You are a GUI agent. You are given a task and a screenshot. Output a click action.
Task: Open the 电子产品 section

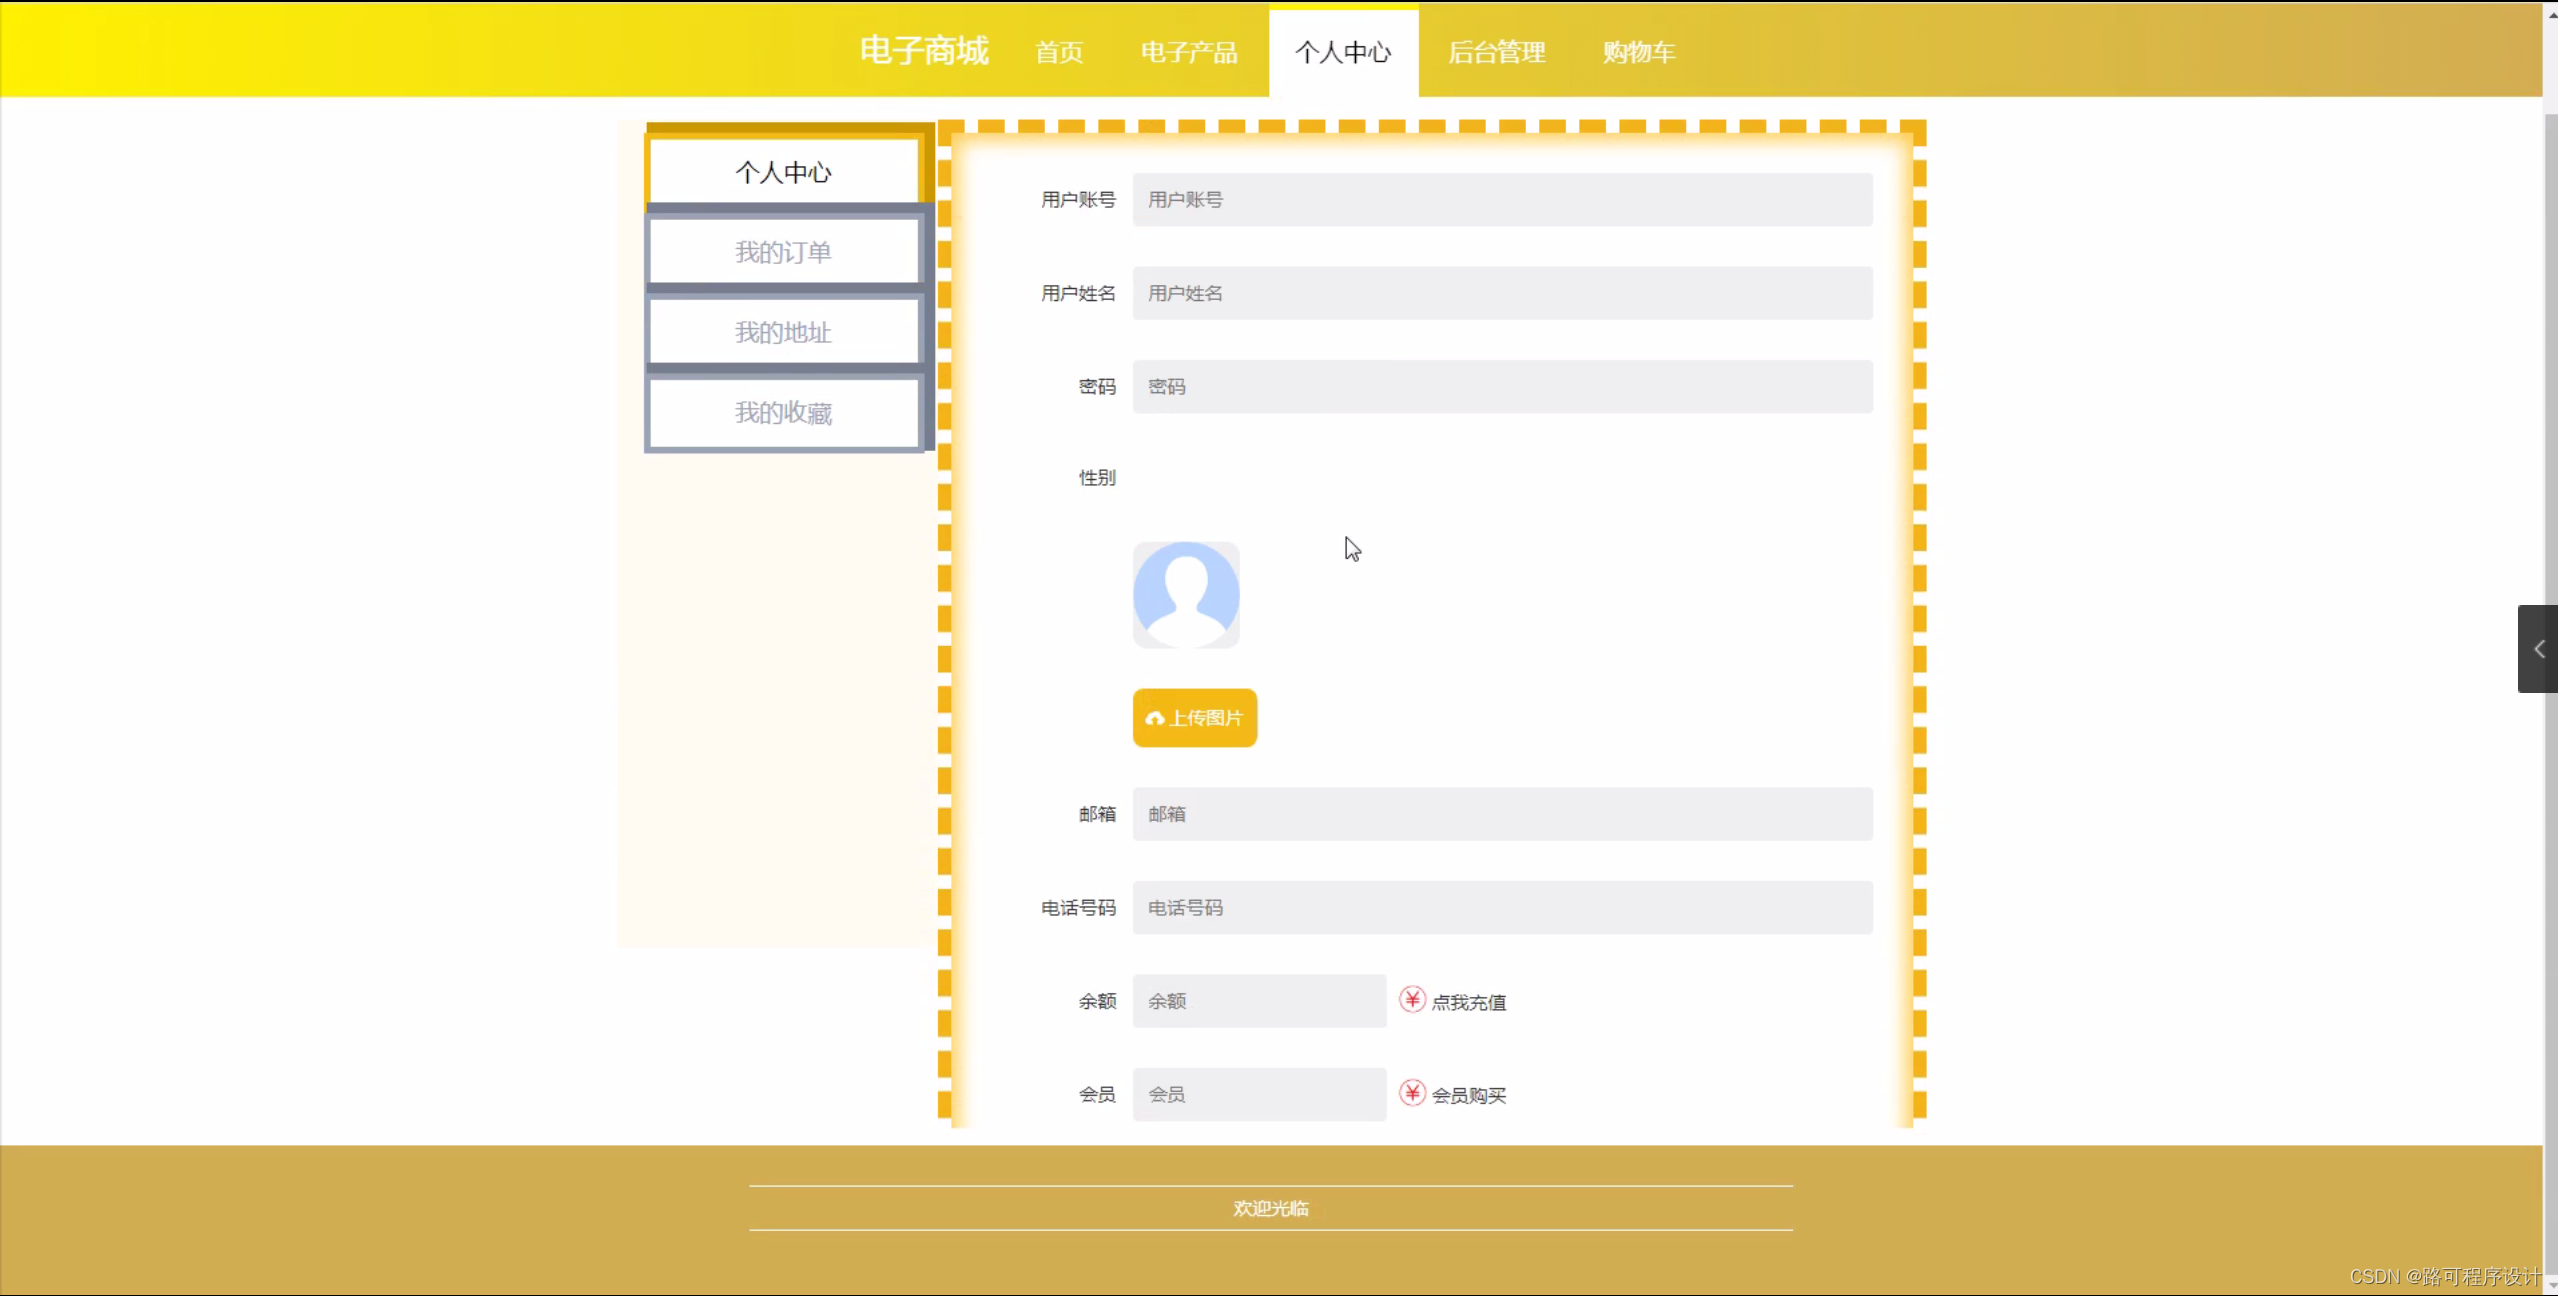tap(1187, 52)
